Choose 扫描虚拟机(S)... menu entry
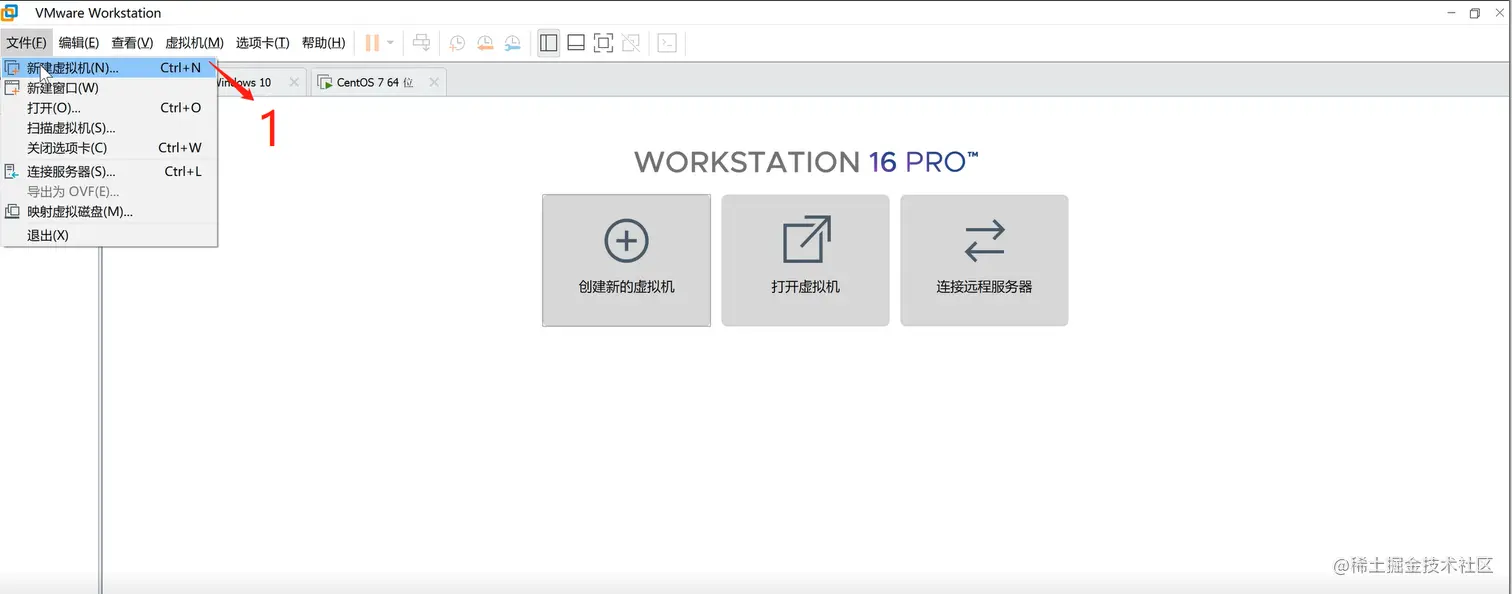 109,128
